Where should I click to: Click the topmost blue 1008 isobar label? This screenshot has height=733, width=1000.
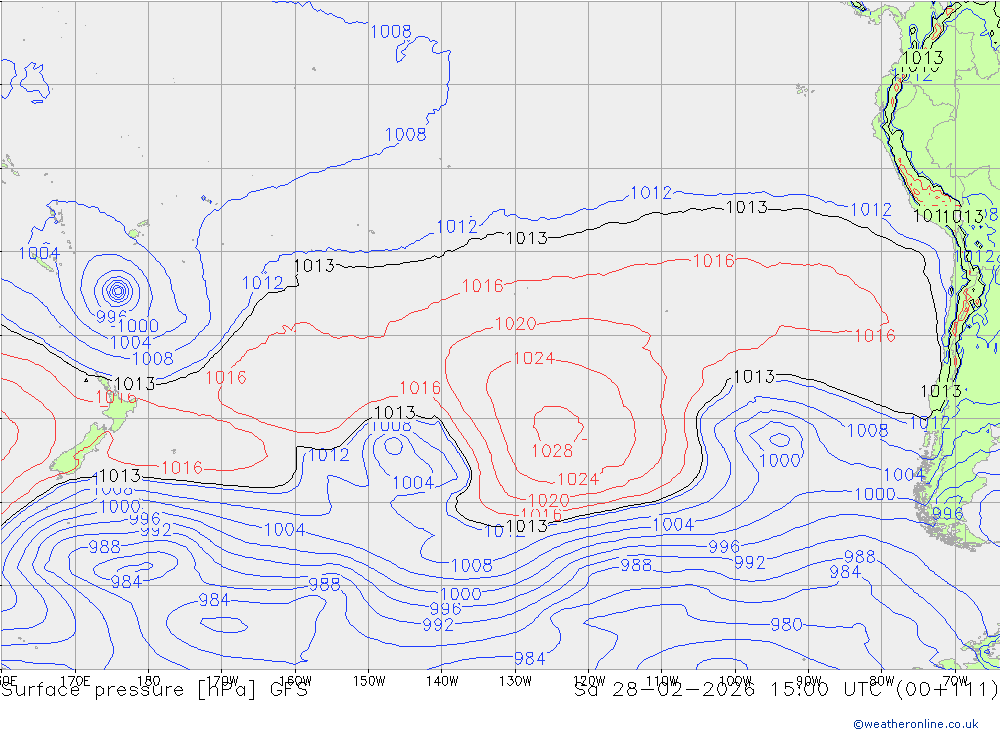point(391,31)
